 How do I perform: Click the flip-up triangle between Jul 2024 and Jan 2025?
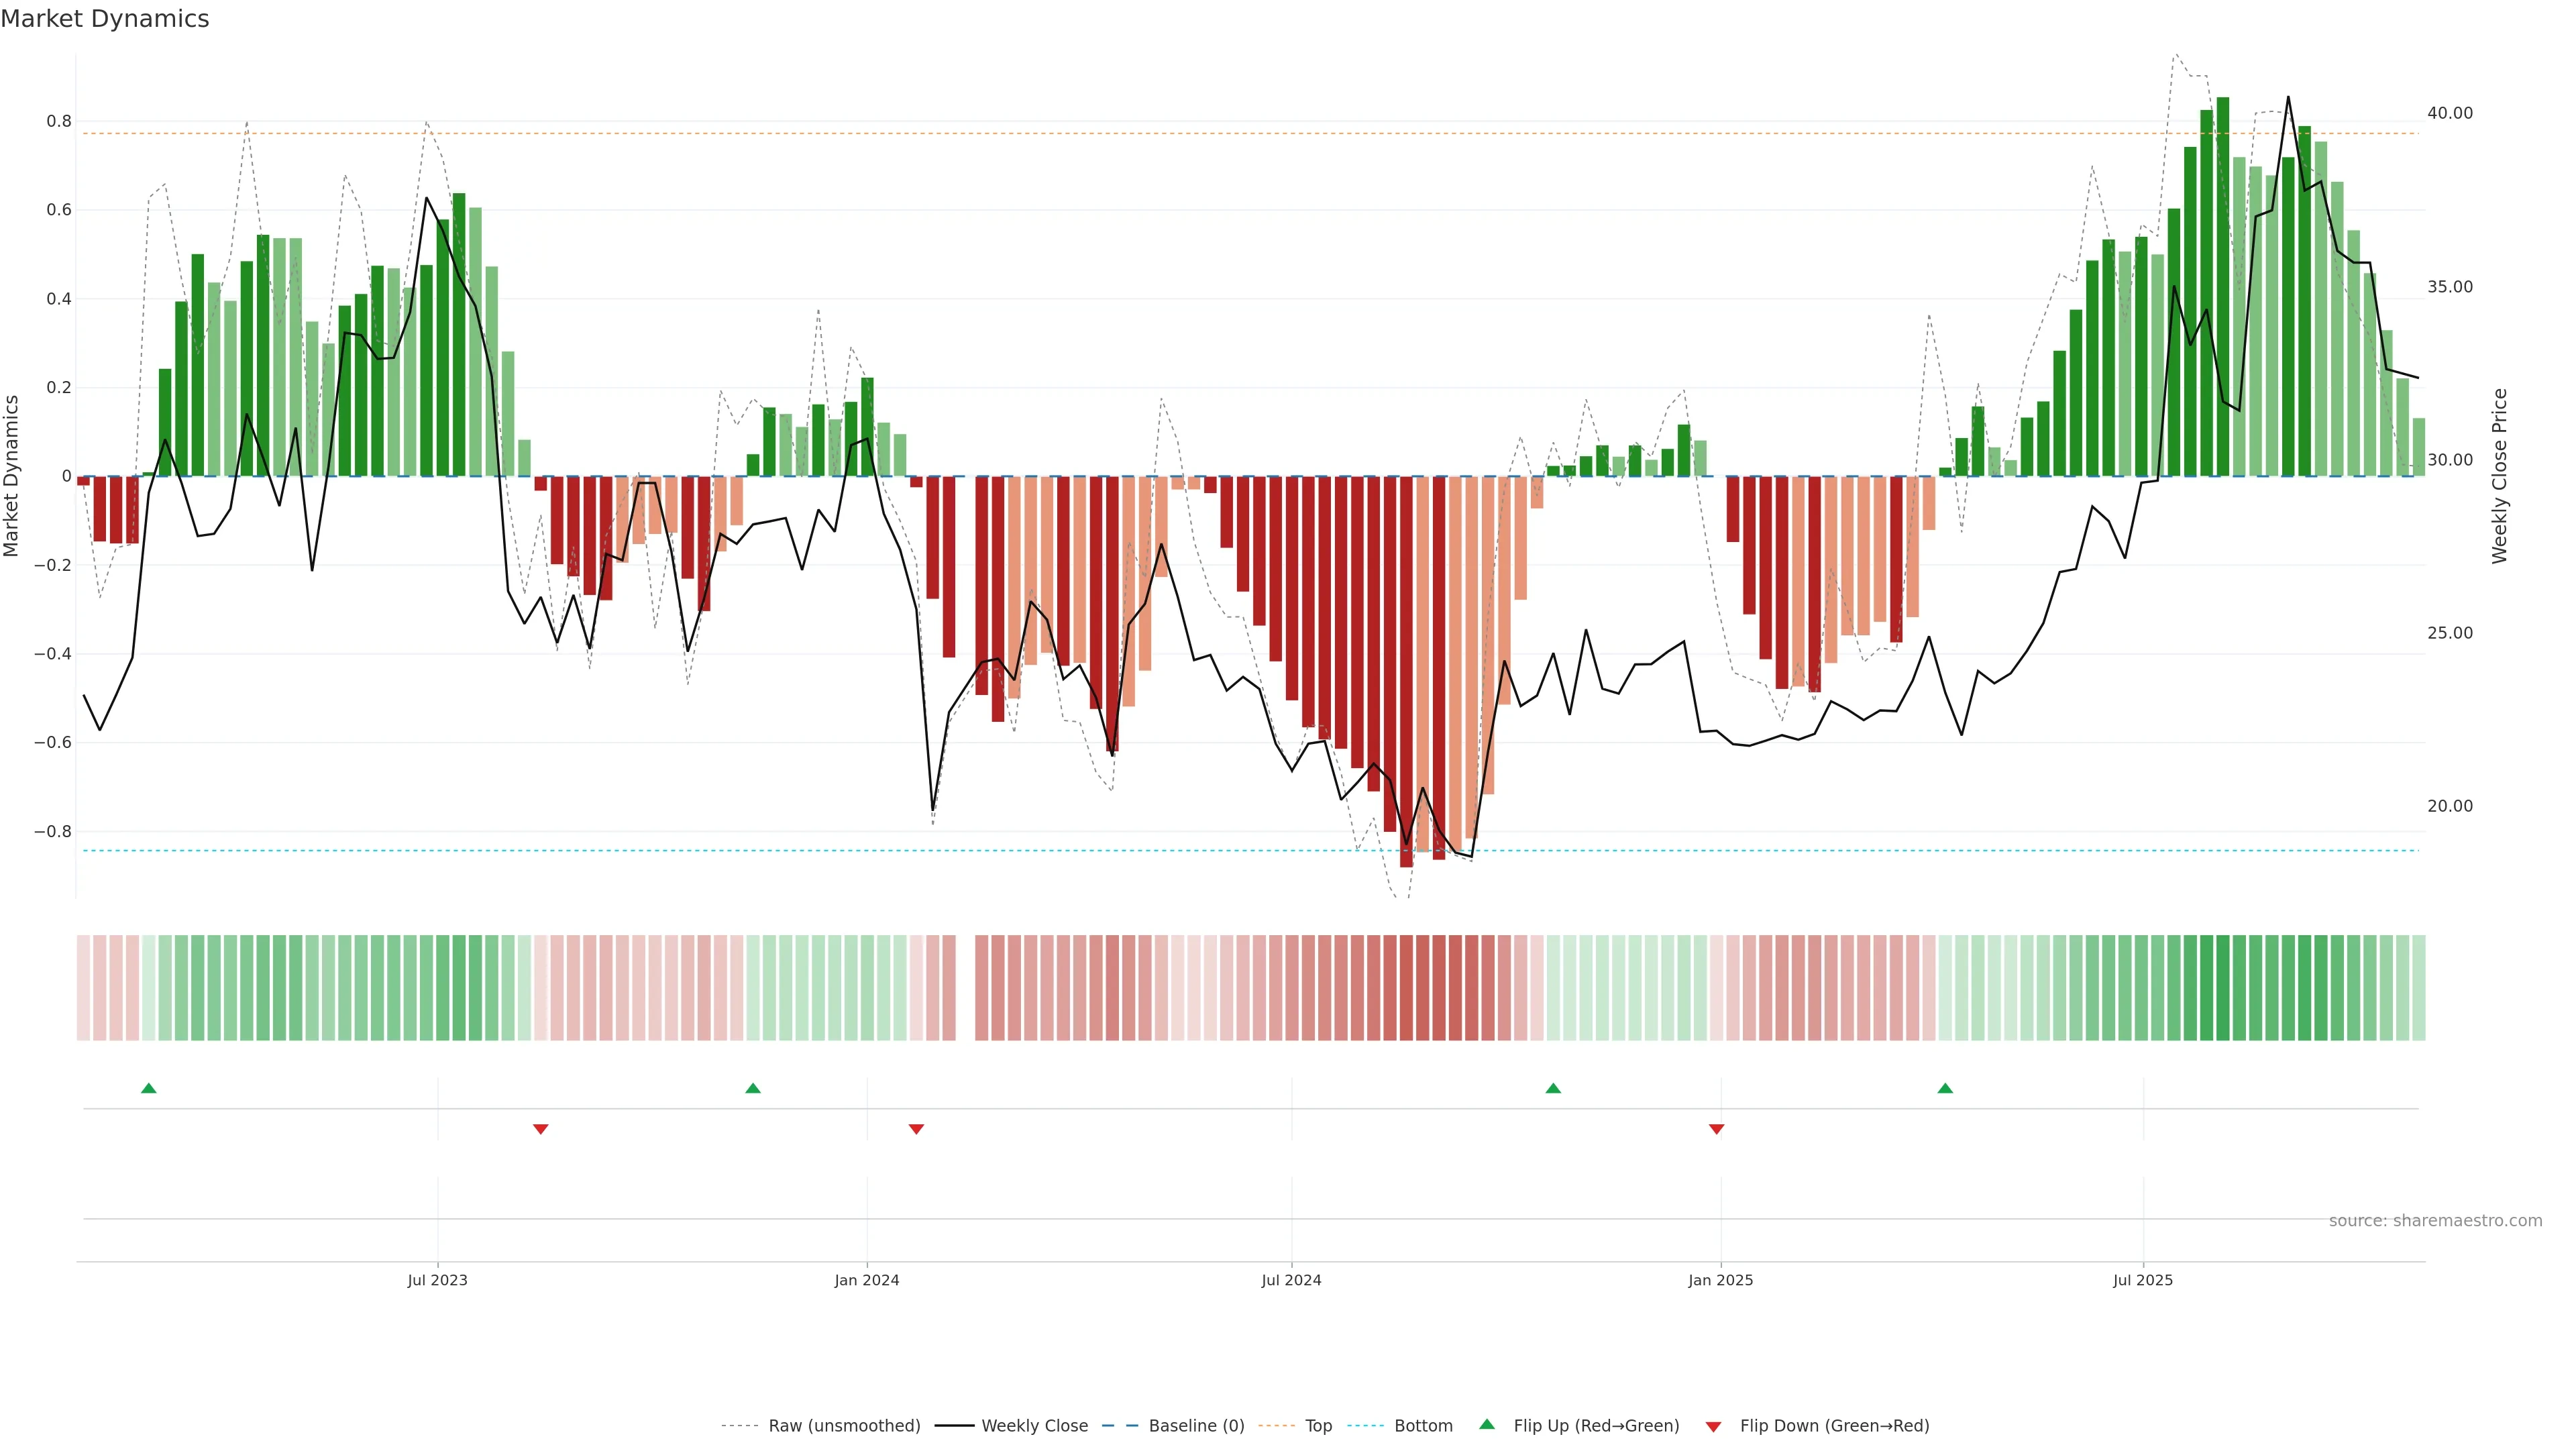[1553, 1088]
